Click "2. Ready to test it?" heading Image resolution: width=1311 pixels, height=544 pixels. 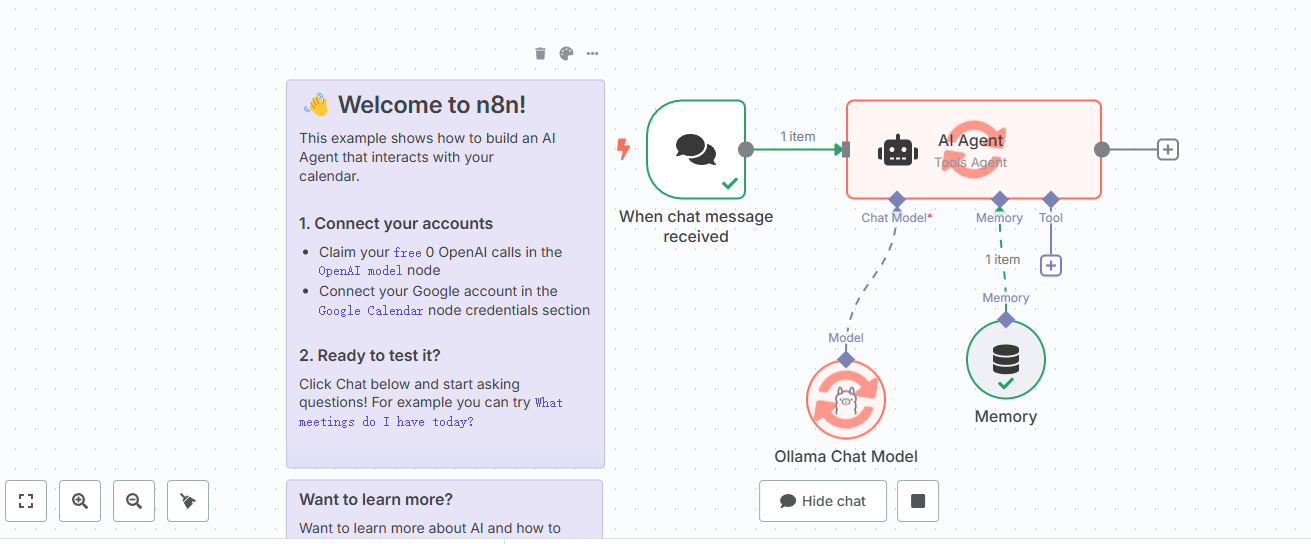370,356
